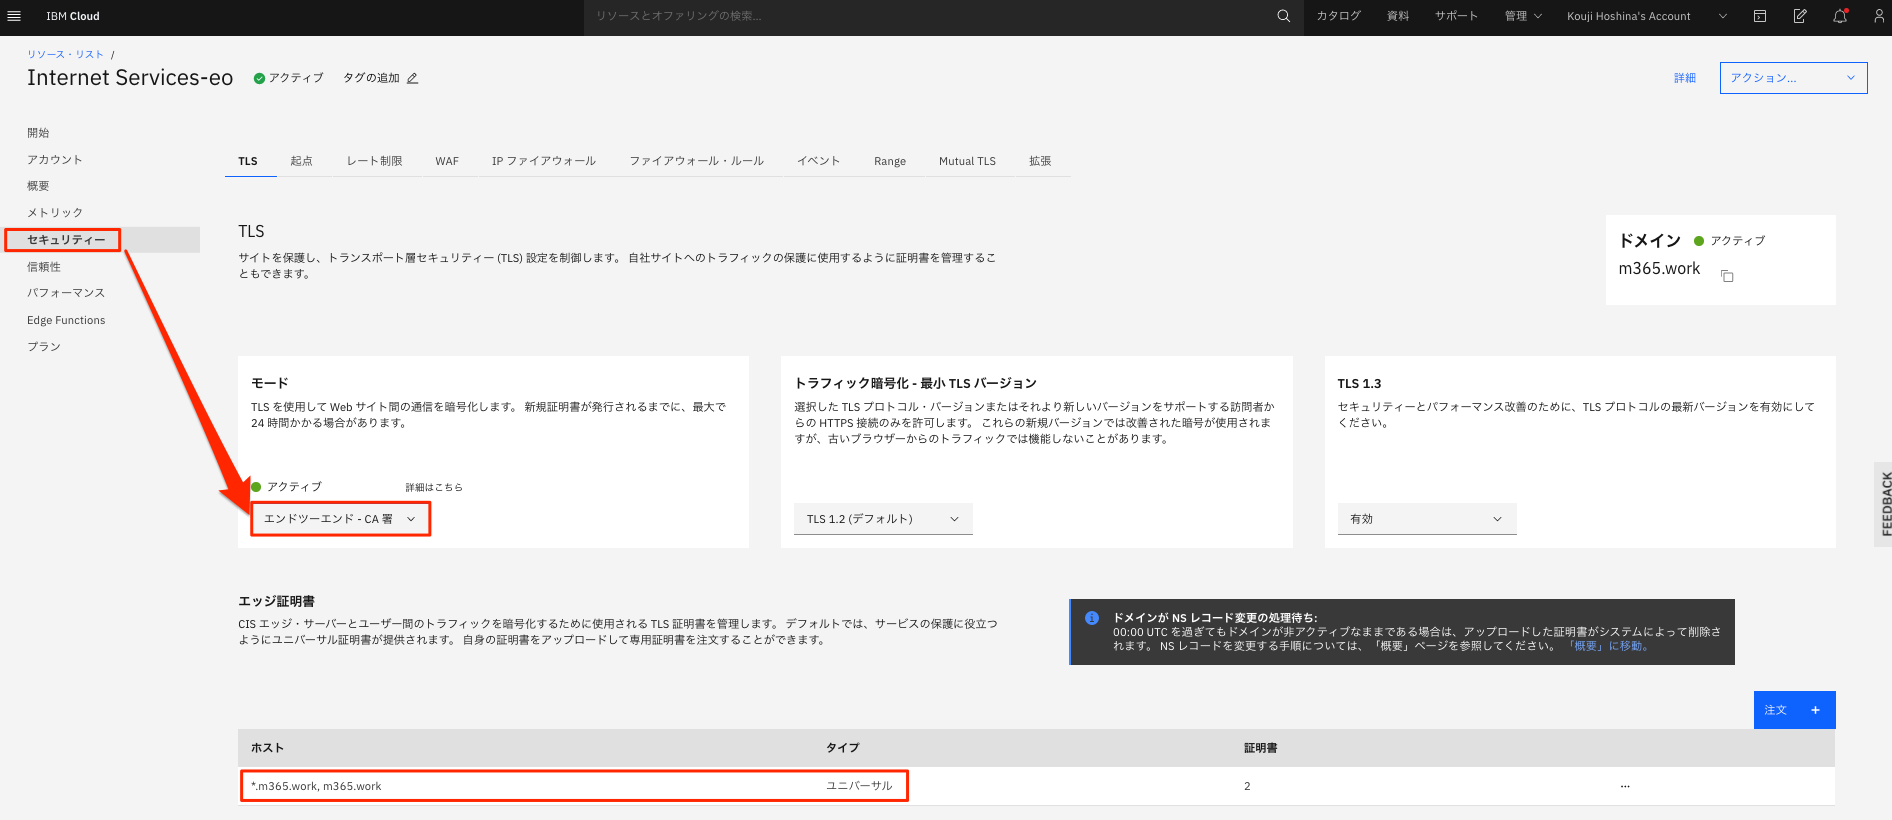Switch to the イベント tab
This screenshot has height=820, width=1892.
click(818, 161)
